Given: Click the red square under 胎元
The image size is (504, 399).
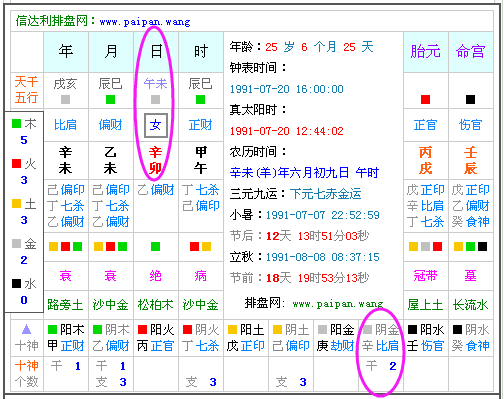Looking at the screenshot, I should [425, 99].
